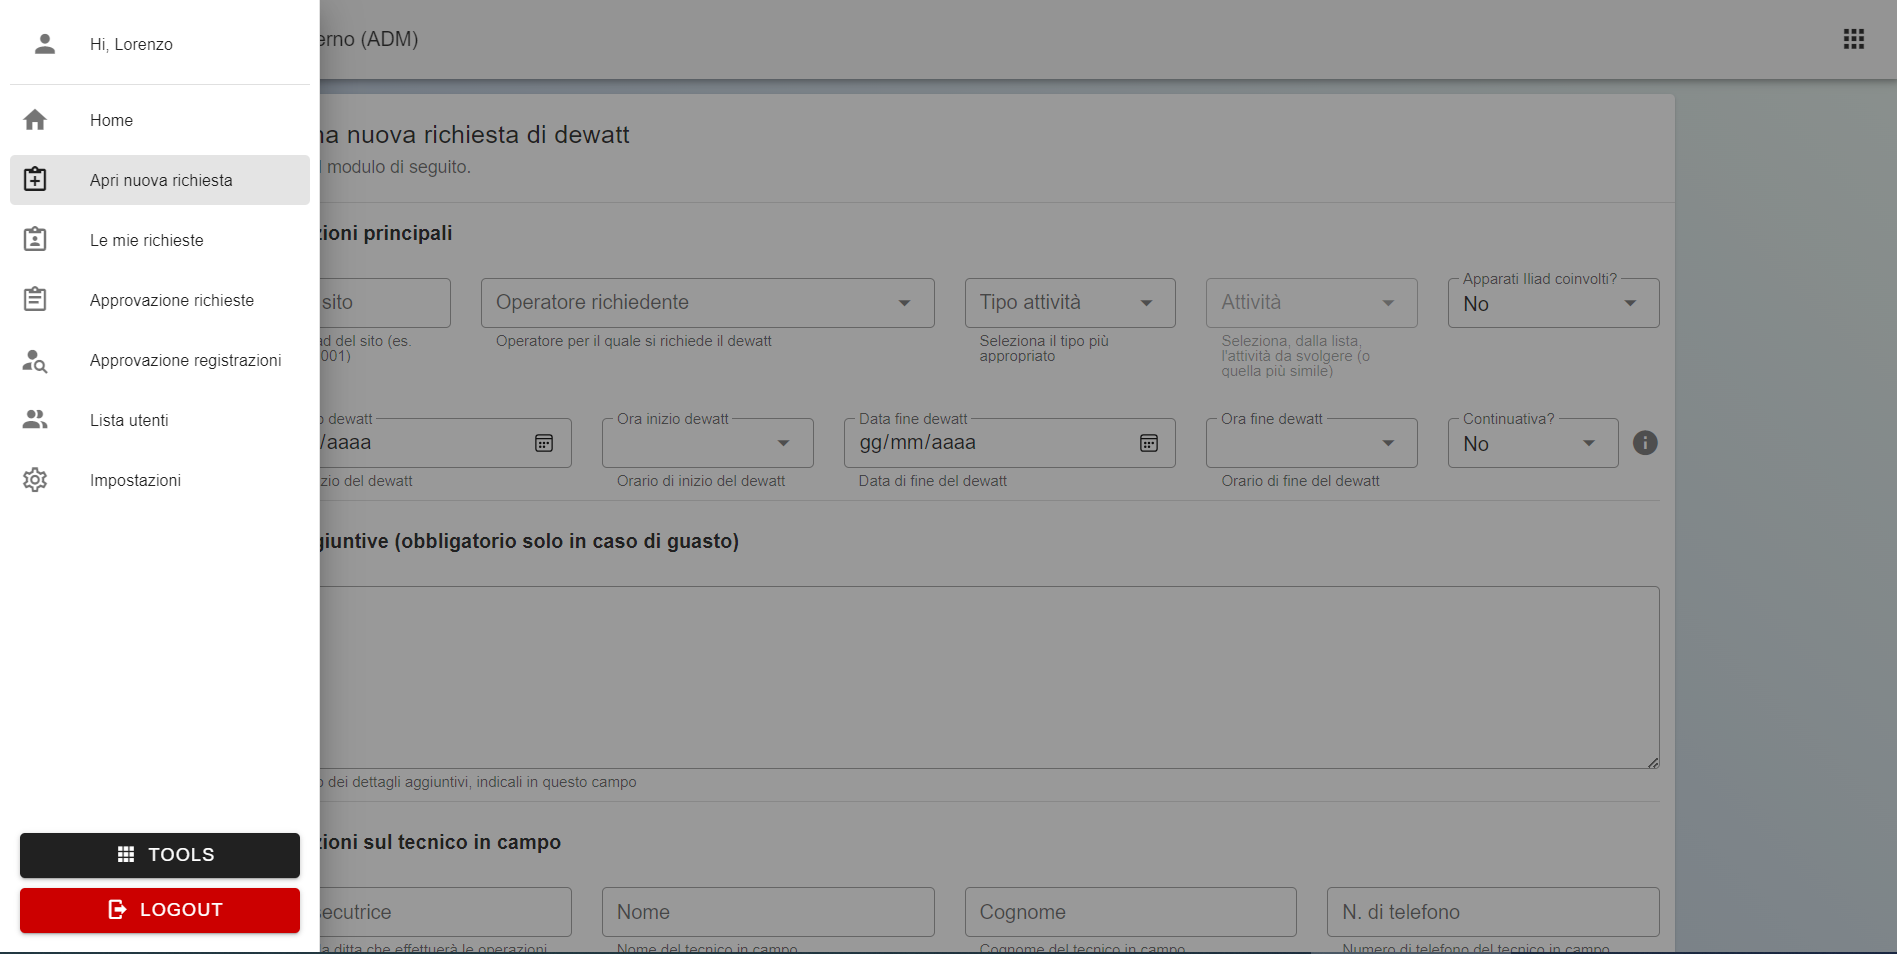Expand the Attività dropdown
Image resolution: width=1897 pixels, height=954 pixels.
point(1312,303)
